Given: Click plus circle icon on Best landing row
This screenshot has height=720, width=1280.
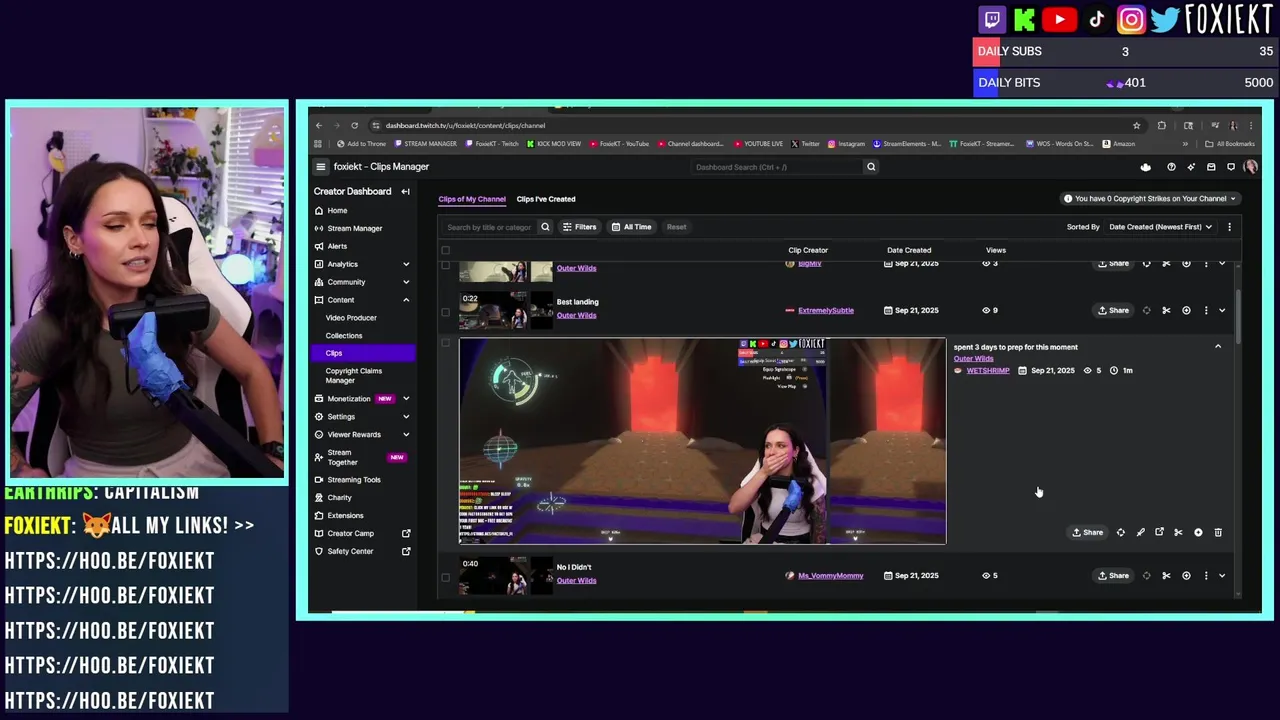Looking at the screenshot, I should 1186,311.
